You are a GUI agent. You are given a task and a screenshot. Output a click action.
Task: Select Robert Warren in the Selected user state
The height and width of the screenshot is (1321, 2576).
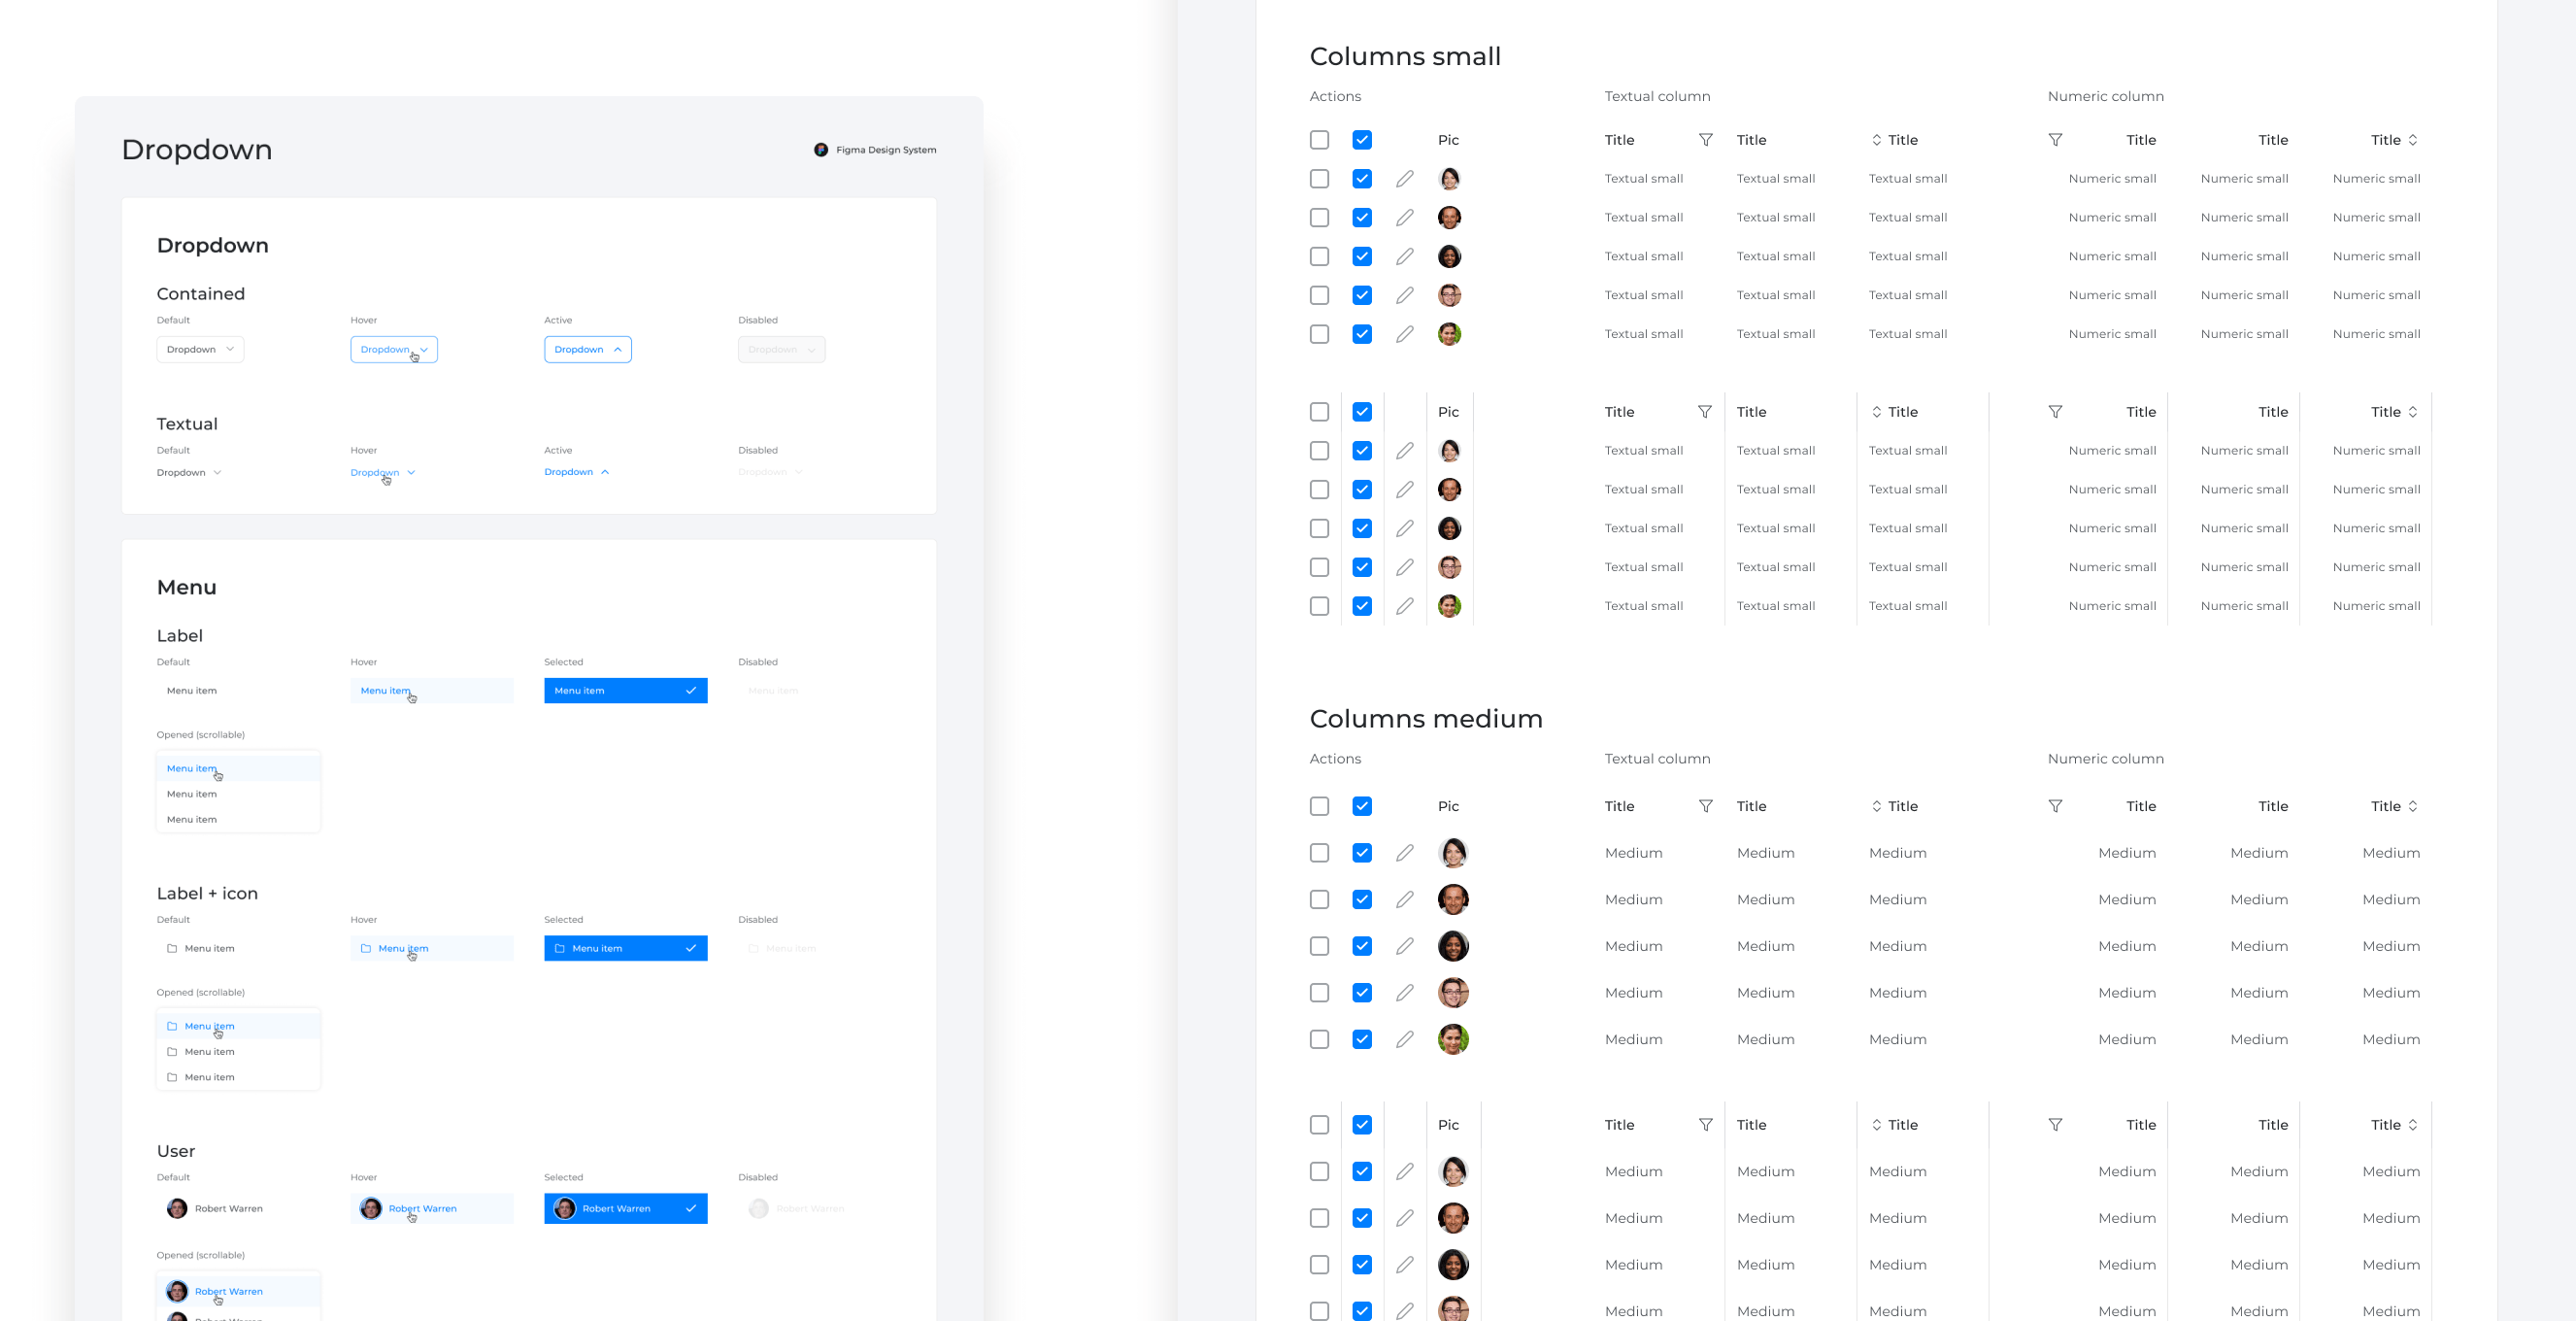(x=625, y=1208)
